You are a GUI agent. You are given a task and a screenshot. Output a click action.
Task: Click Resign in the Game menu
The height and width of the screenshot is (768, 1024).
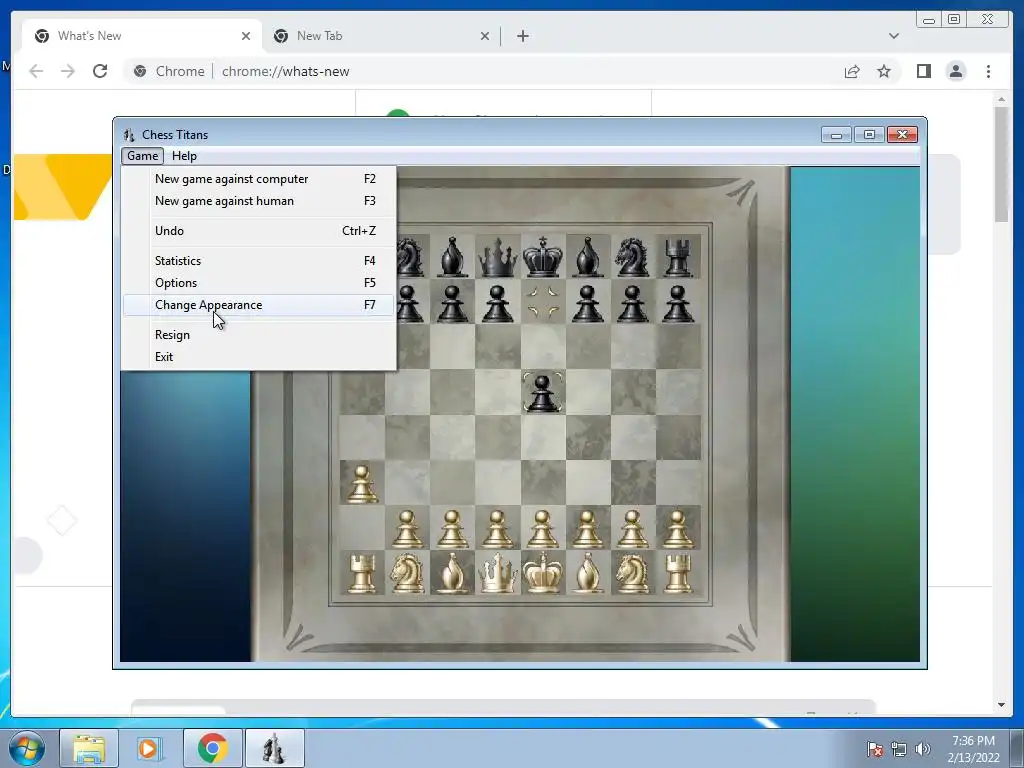259,335
